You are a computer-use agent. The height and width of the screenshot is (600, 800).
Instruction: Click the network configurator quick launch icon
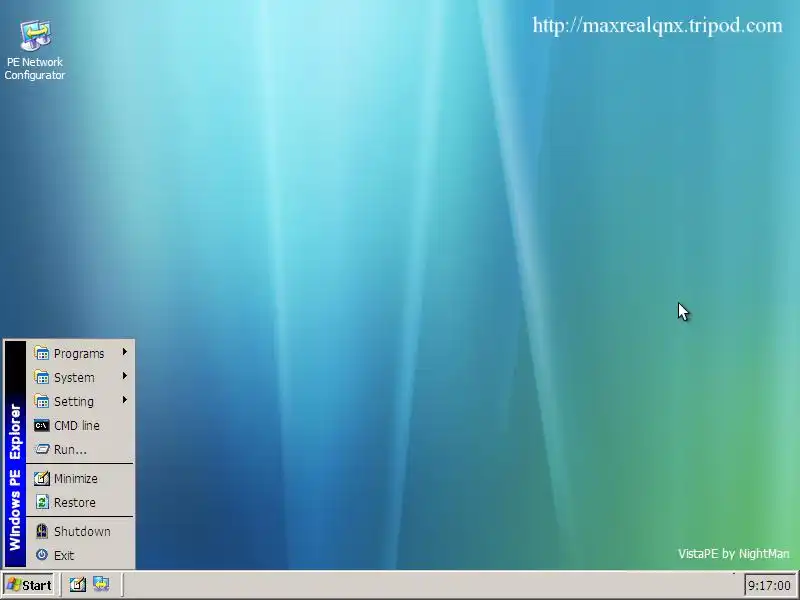(x=101, y=584)
